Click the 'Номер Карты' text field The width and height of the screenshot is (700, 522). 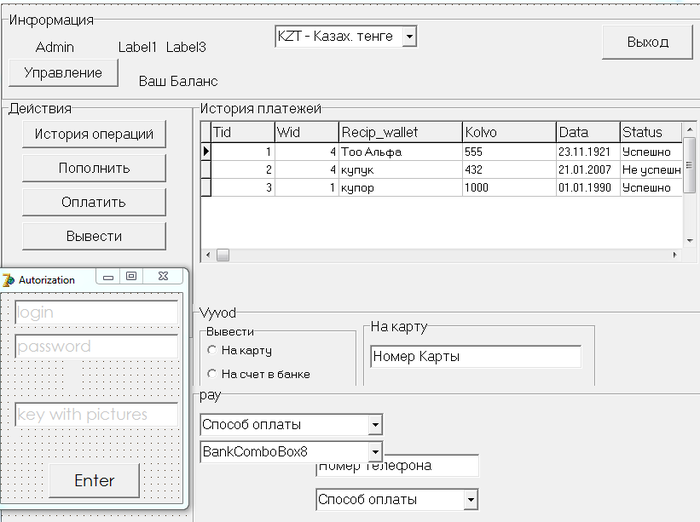(x=475, y=357)
